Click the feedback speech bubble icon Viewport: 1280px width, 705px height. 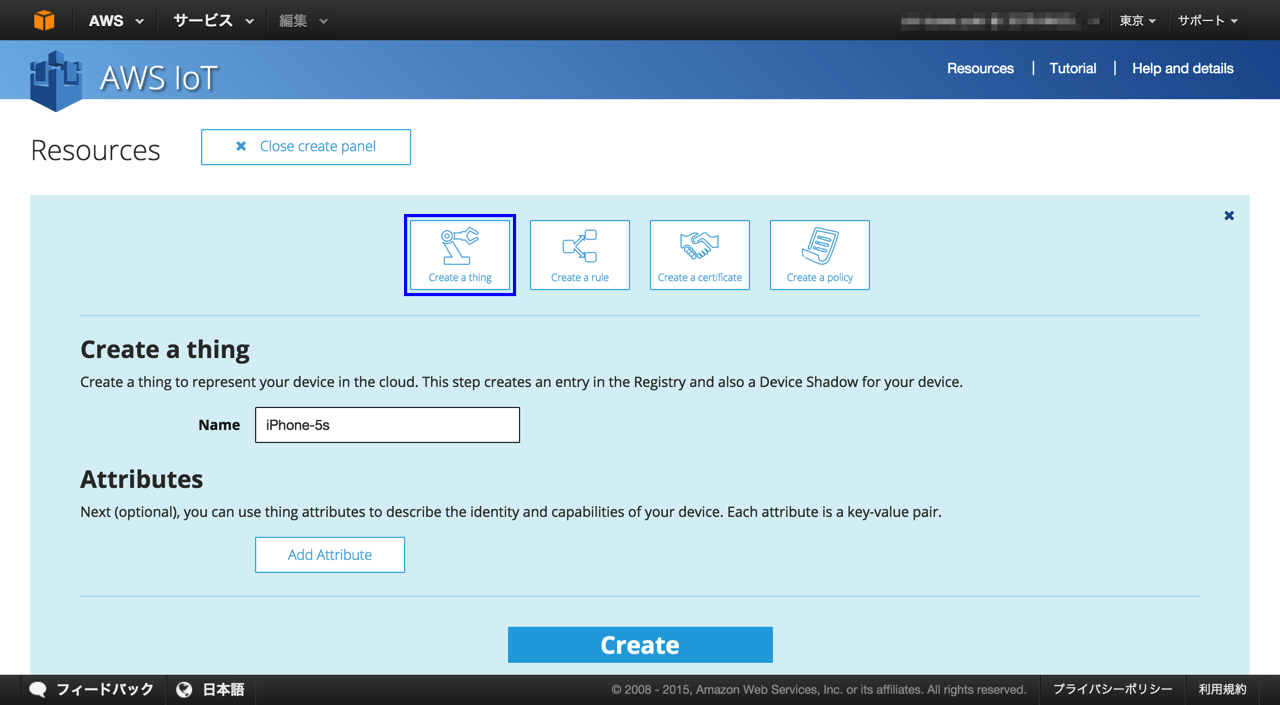tap(38, 689)
